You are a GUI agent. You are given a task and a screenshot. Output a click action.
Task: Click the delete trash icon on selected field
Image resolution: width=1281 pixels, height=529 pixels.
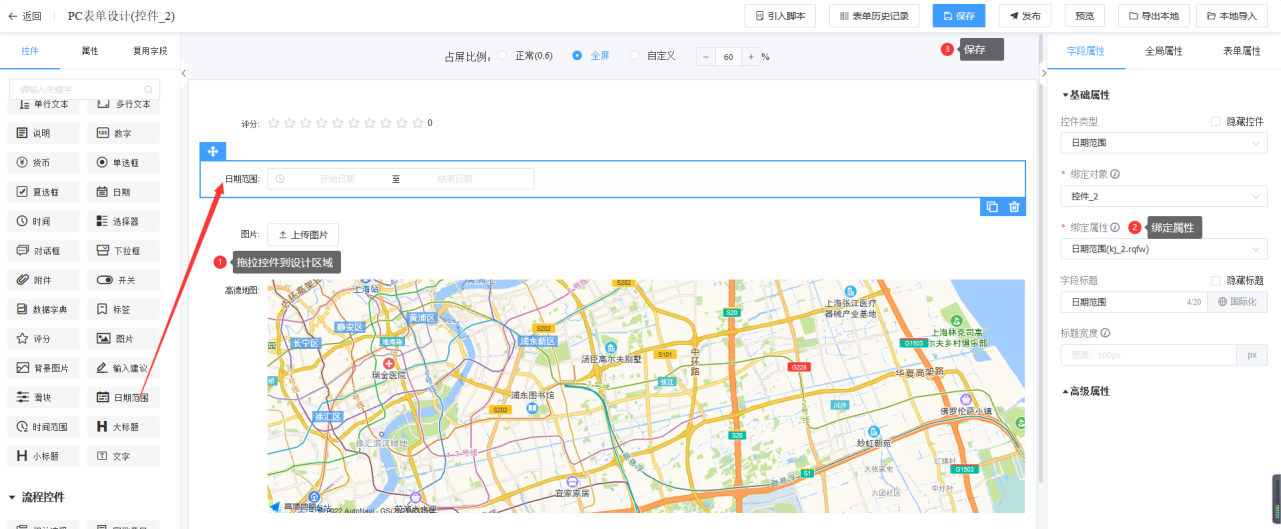[1014, 207]
